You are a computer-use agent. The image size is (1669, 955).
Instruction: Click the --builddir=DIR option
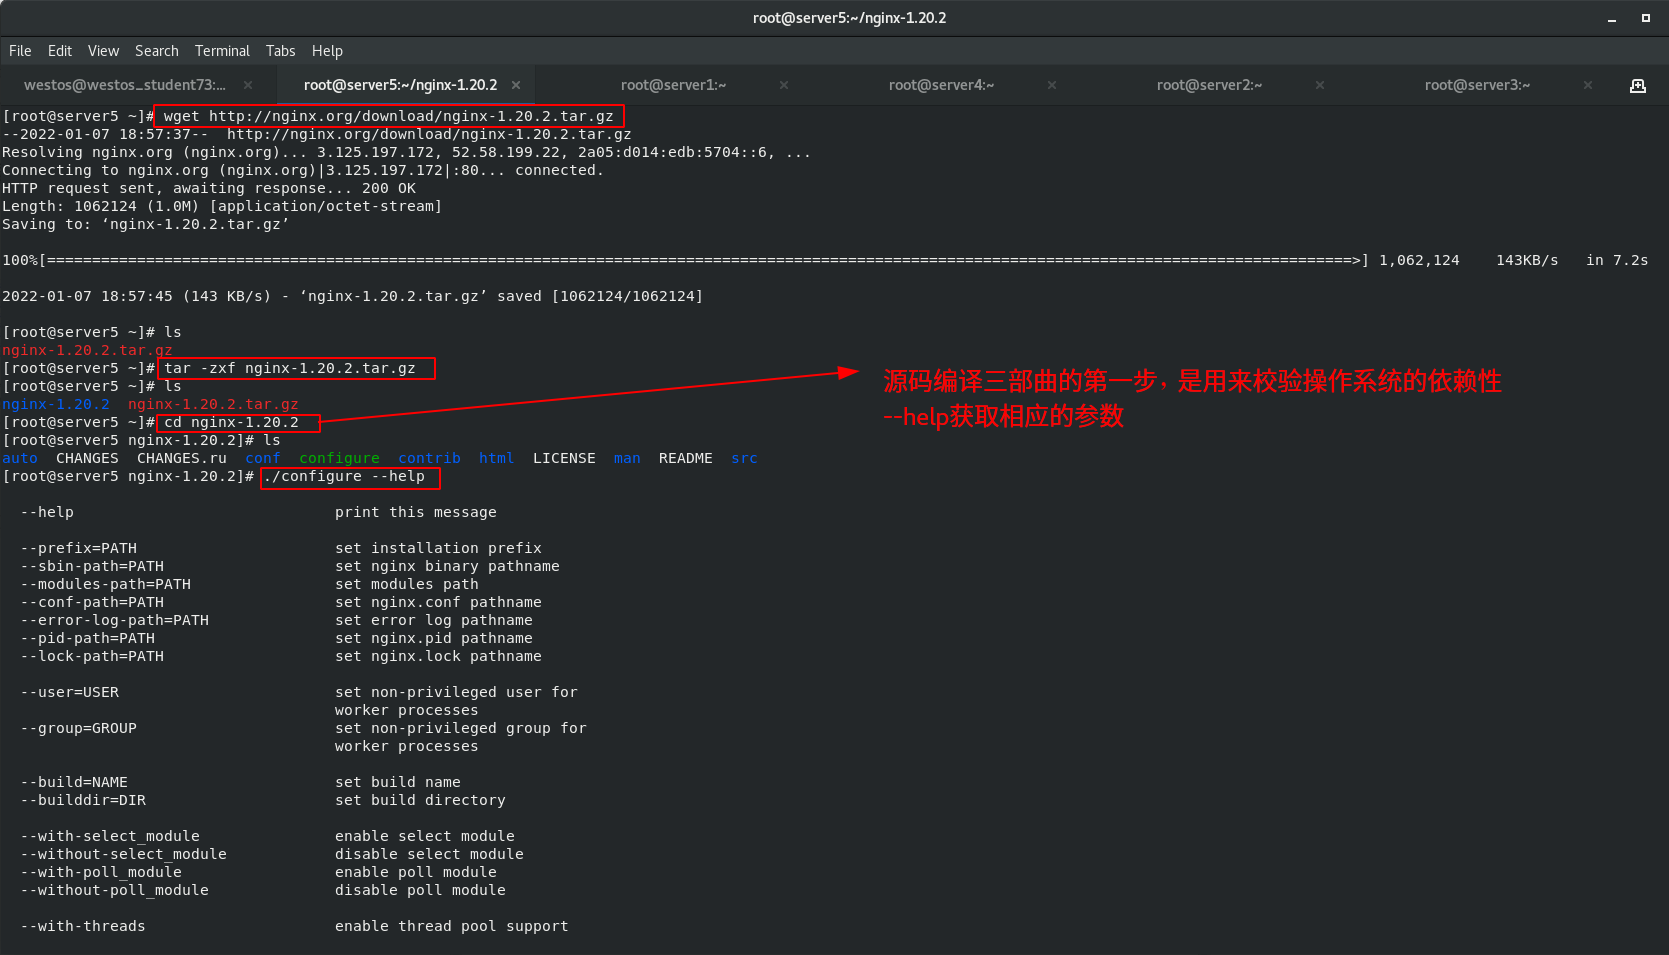point(83,800)
